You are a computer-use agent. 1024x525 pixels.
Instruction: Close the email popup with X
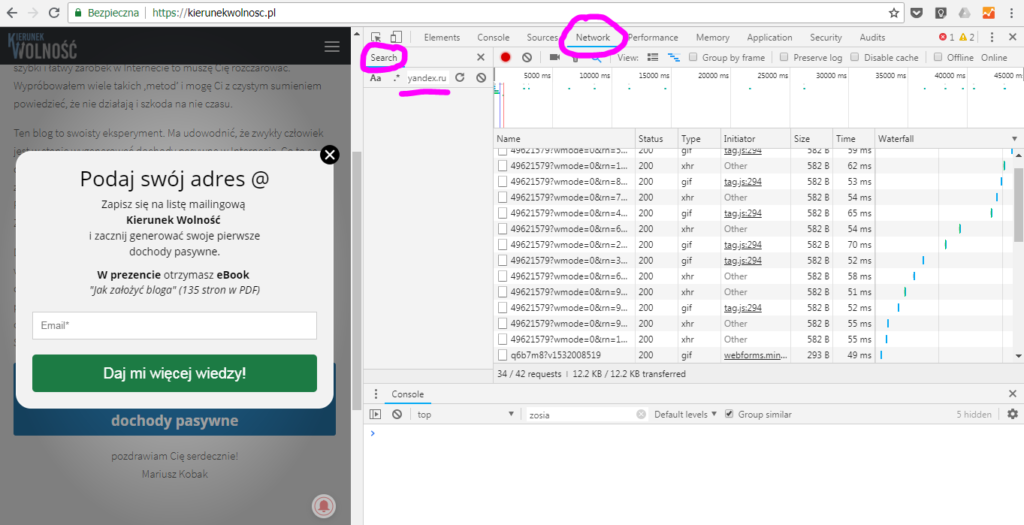(329, 154)
